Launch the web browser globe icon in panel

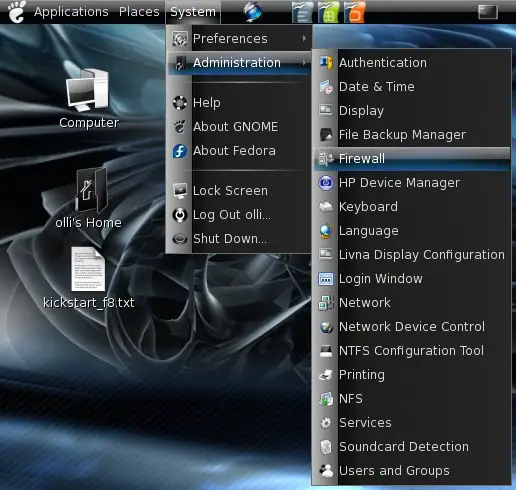[252, 12]
